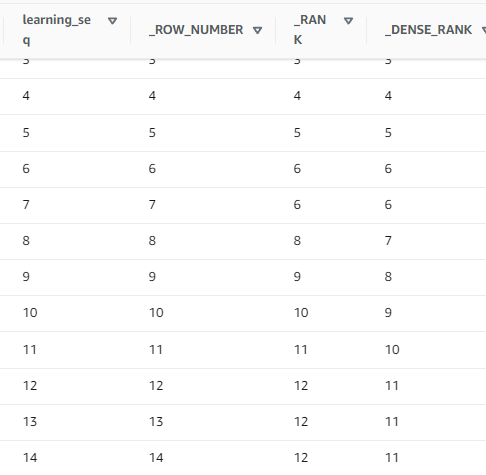Select learning_seq cell with value 4
This screenshot has height=475, width=486.
tap(26, 96)
